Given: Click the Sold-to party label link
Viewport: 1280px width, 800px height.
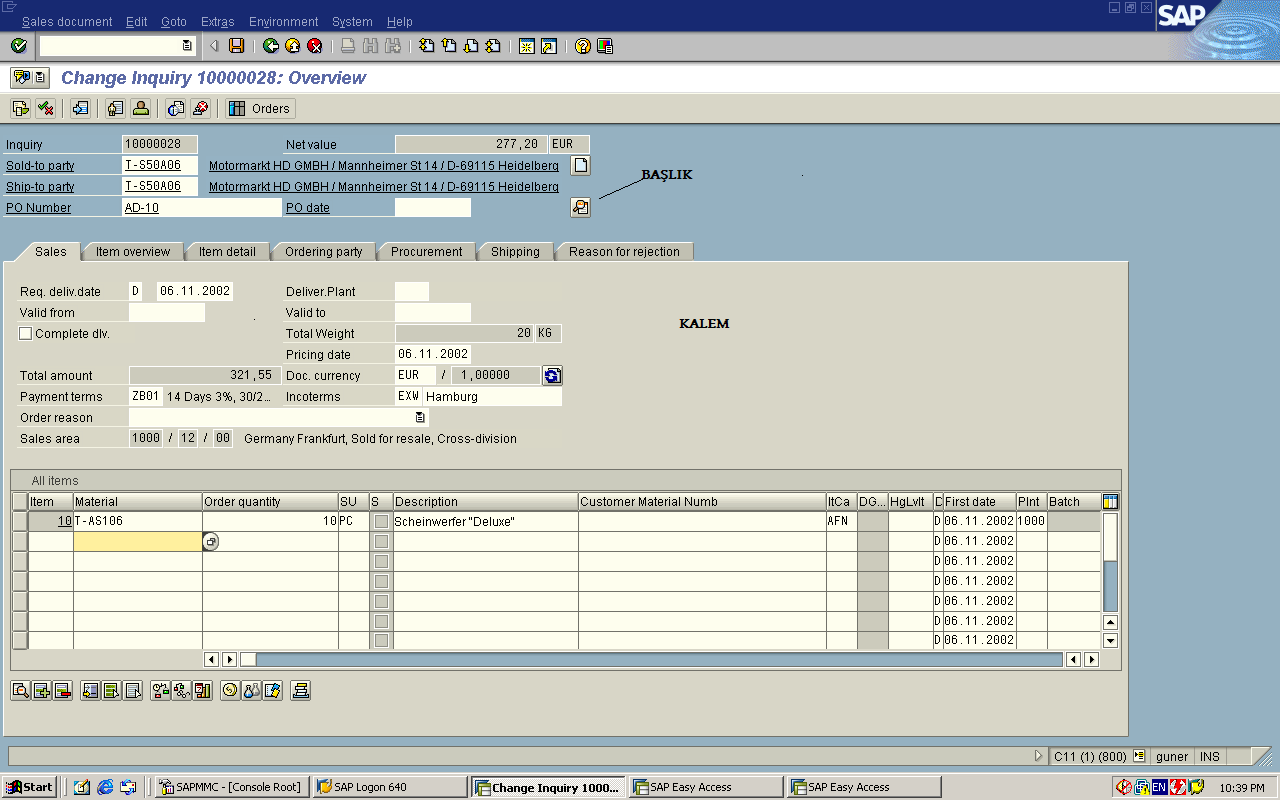Looking at the screenshot, I should [40, 166].
